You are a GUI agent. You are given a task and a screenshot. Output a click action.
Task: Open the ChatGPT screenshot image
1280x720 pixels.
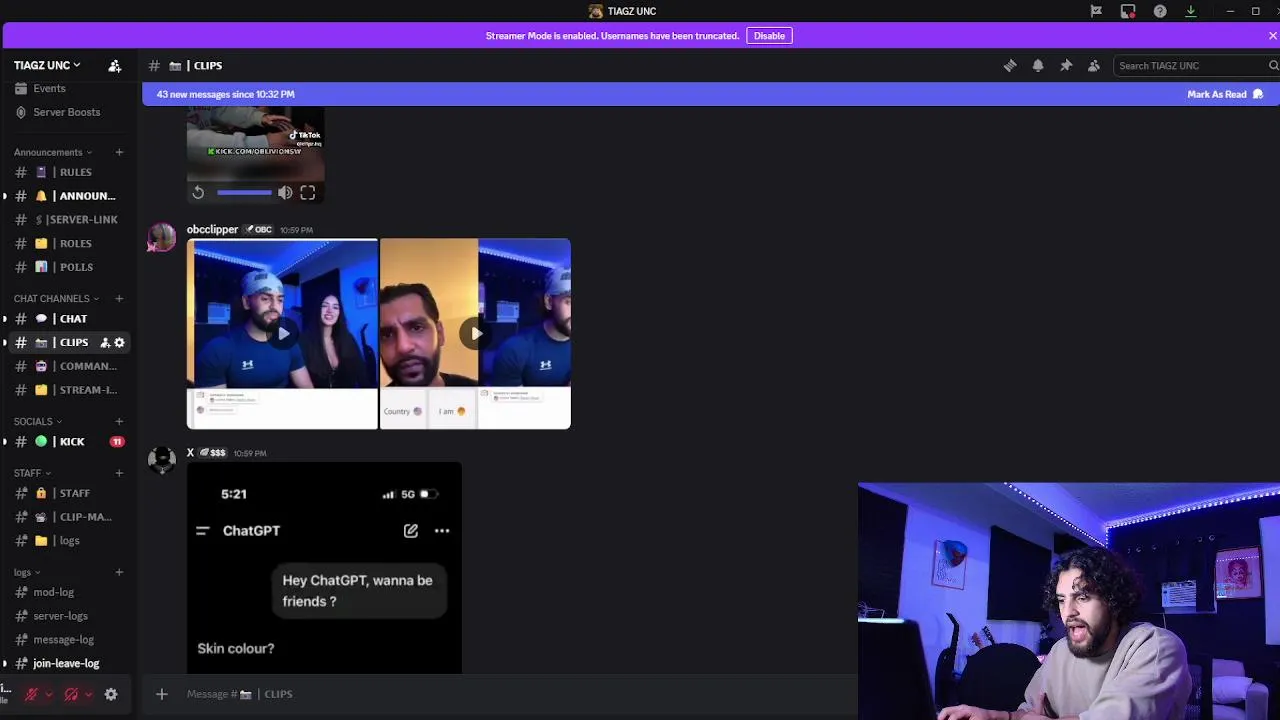coord(324,567)
